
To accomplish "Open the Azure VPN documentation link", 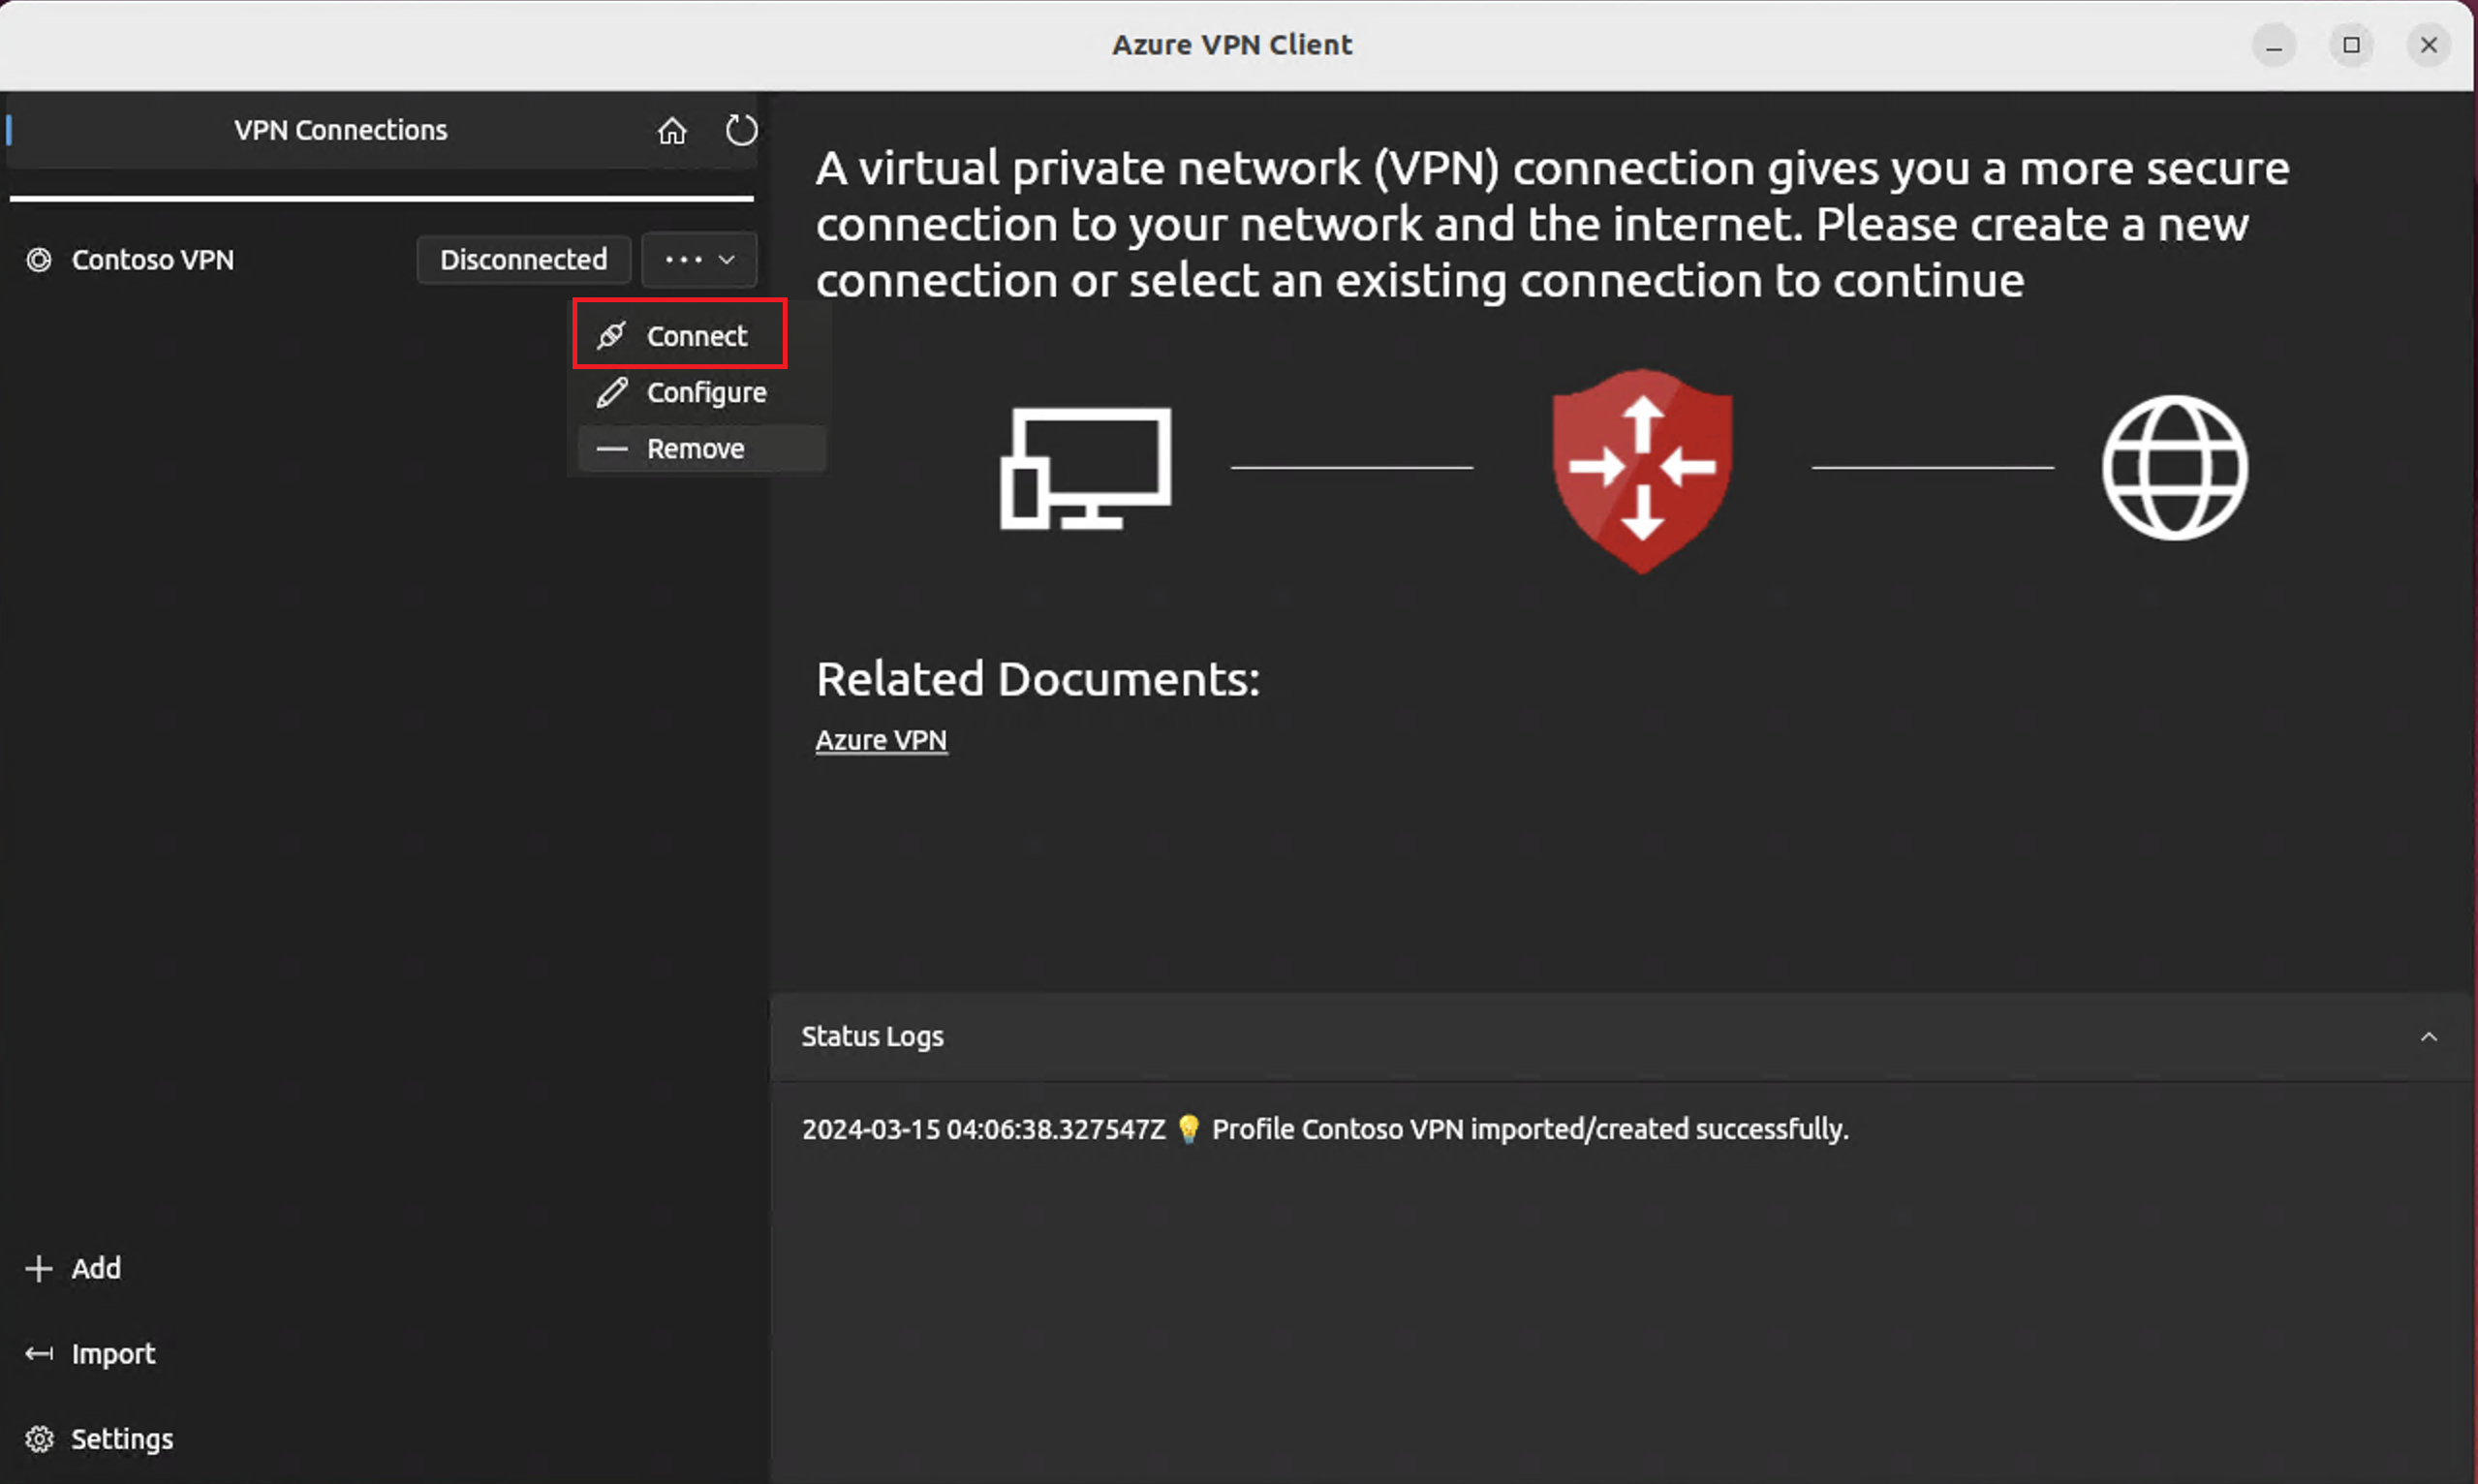I will 881,740.
